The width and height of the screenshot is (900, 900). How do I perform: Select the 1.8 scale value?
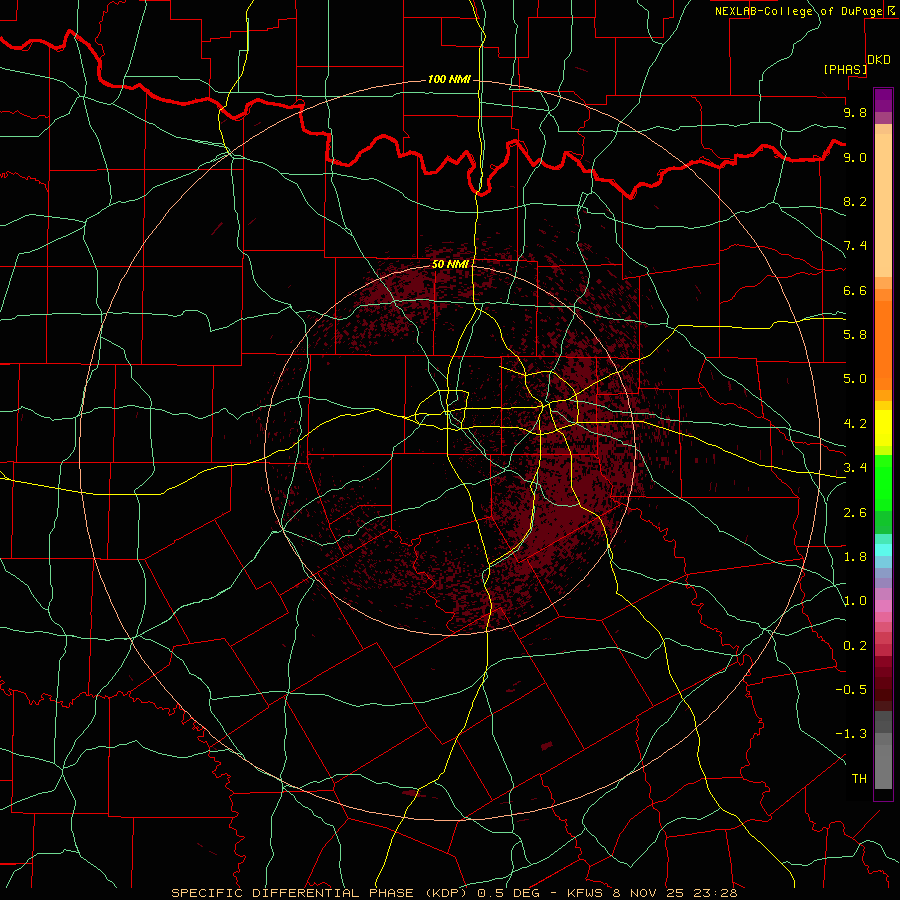point(855,557)
